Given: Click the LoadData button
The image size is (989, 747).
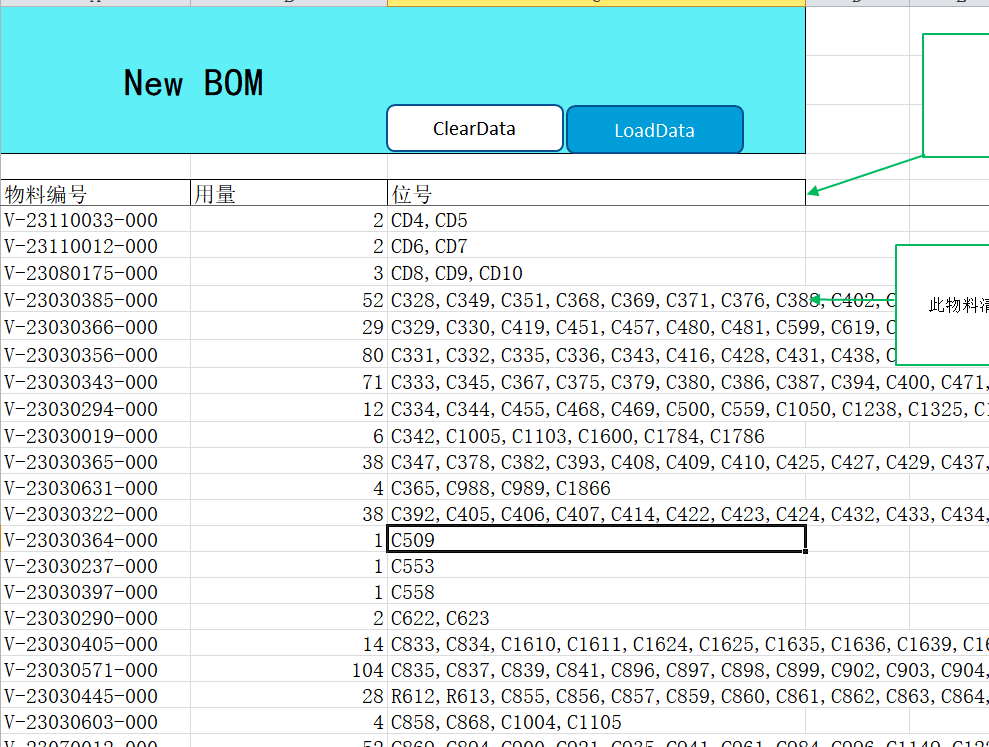Looking at the screenshot, I should point(655,130).
